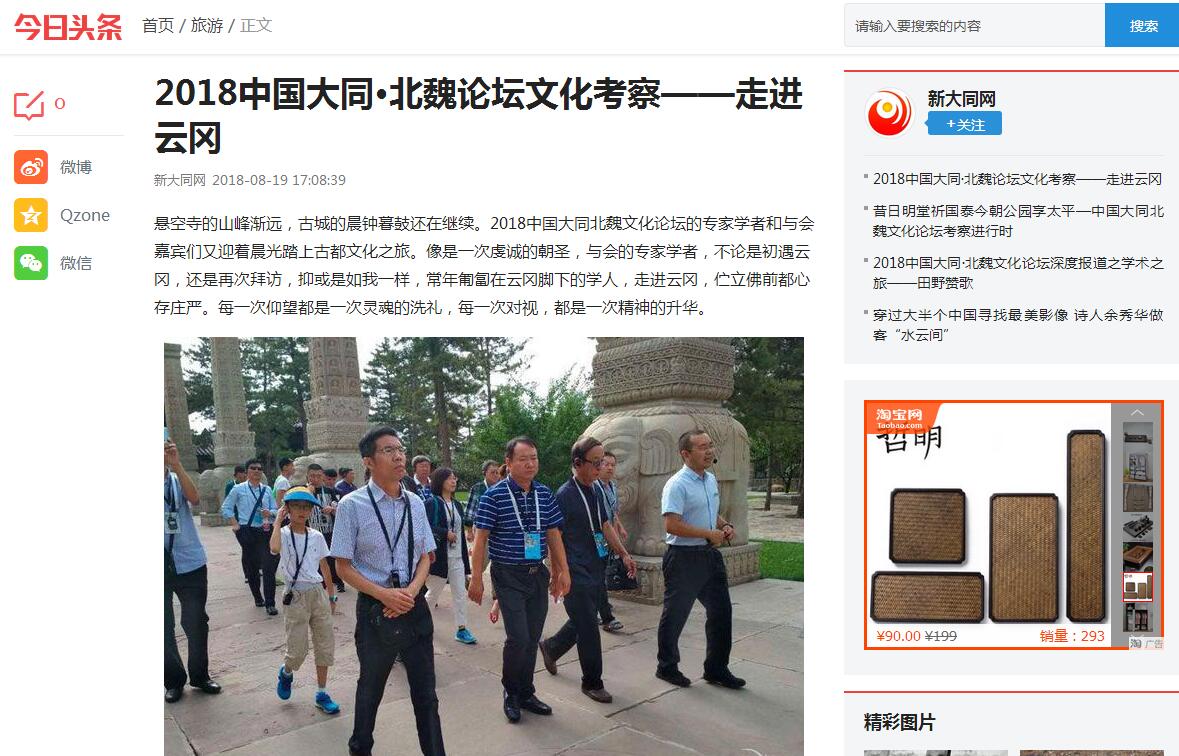Share article via the Weibo icon
1179x756 pixels.
tap(31, 167)
